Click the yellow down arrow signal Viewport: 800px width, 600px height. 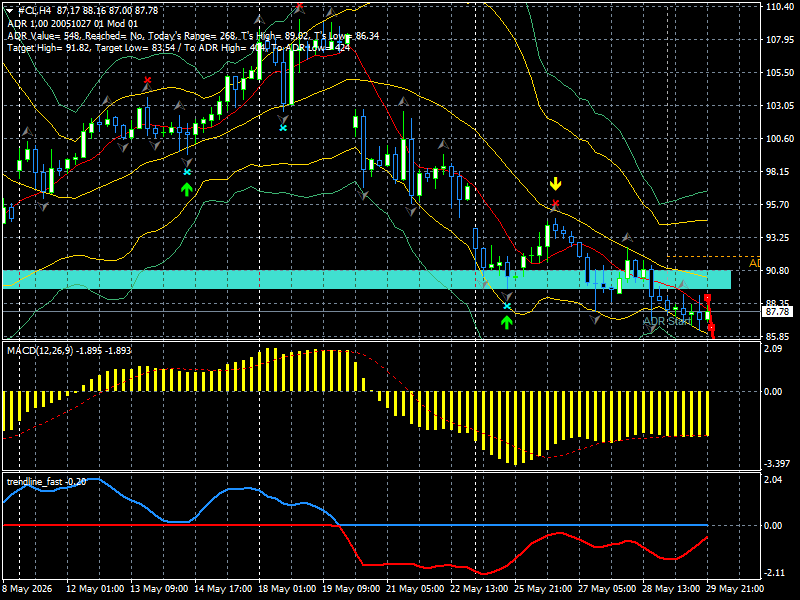(x=555, y=183)
